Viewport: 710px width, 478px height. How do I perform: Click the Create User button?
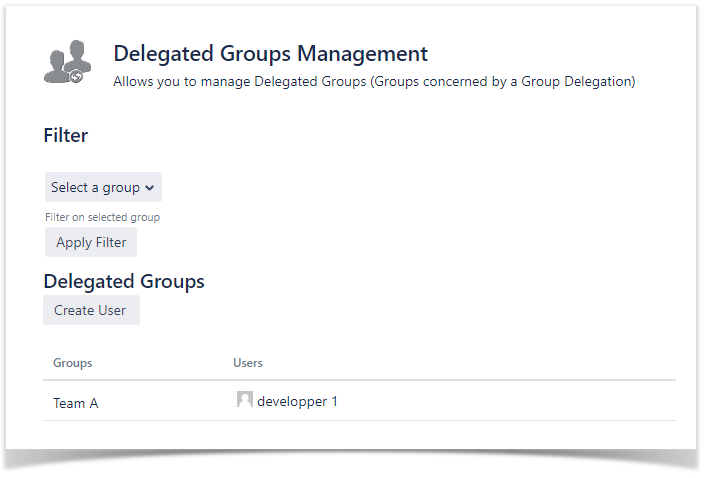(91, 310)
